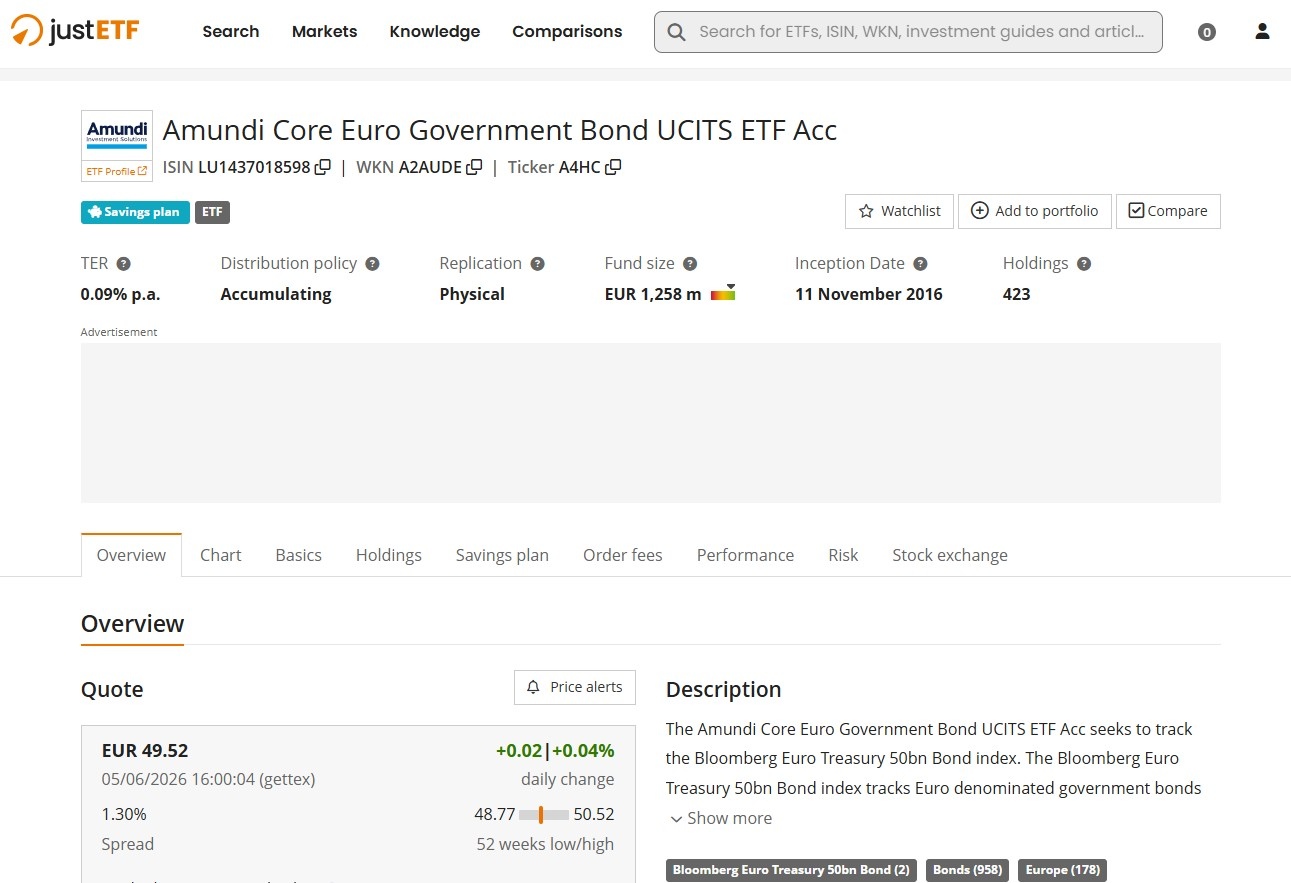
Task: Switch to the Holdings tab
Action: [389, 555]
